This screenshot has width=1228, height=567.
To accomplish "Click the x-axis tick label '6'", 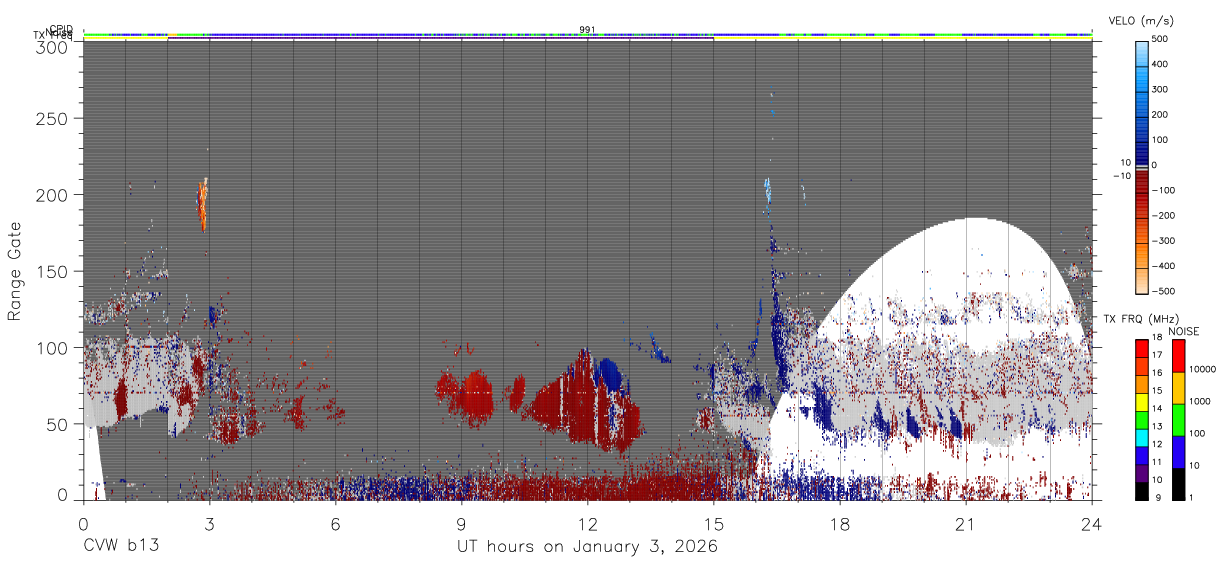I will click(335, 524).
